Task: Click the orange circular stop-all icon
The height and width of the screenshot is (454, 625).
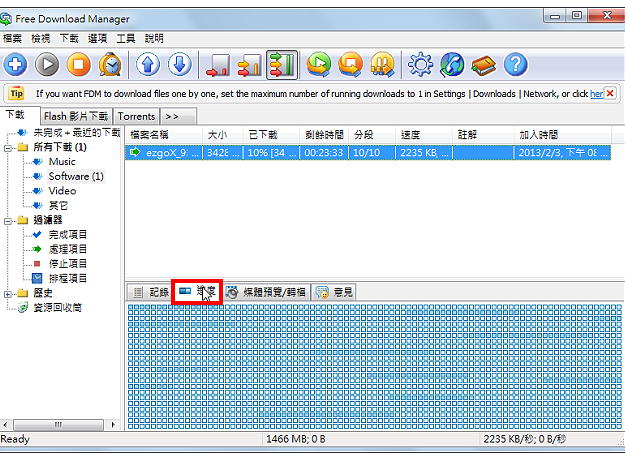Action: pos(351,64)
